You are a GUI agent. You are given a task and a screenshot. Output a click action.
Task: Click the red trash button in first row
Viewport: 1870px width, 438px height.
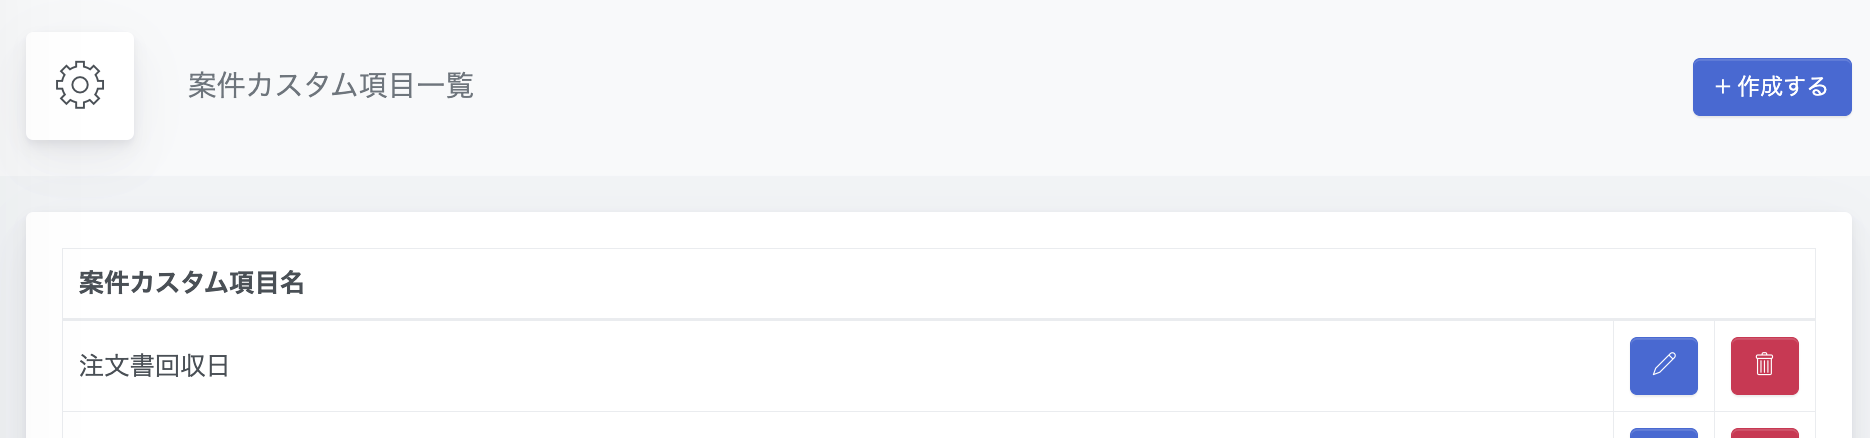tap(1765, 366)
